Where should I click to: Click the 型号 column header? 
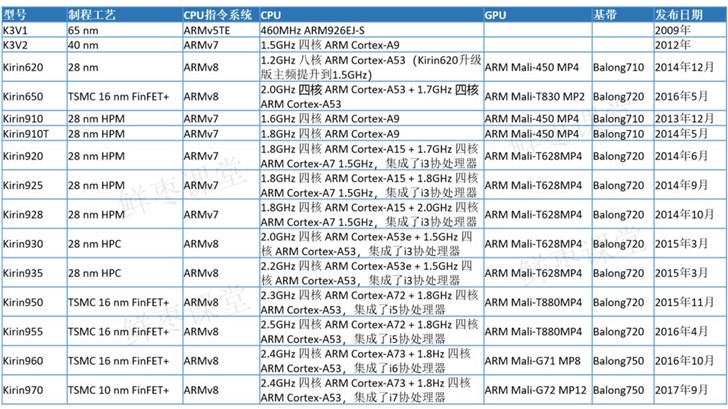16,17
